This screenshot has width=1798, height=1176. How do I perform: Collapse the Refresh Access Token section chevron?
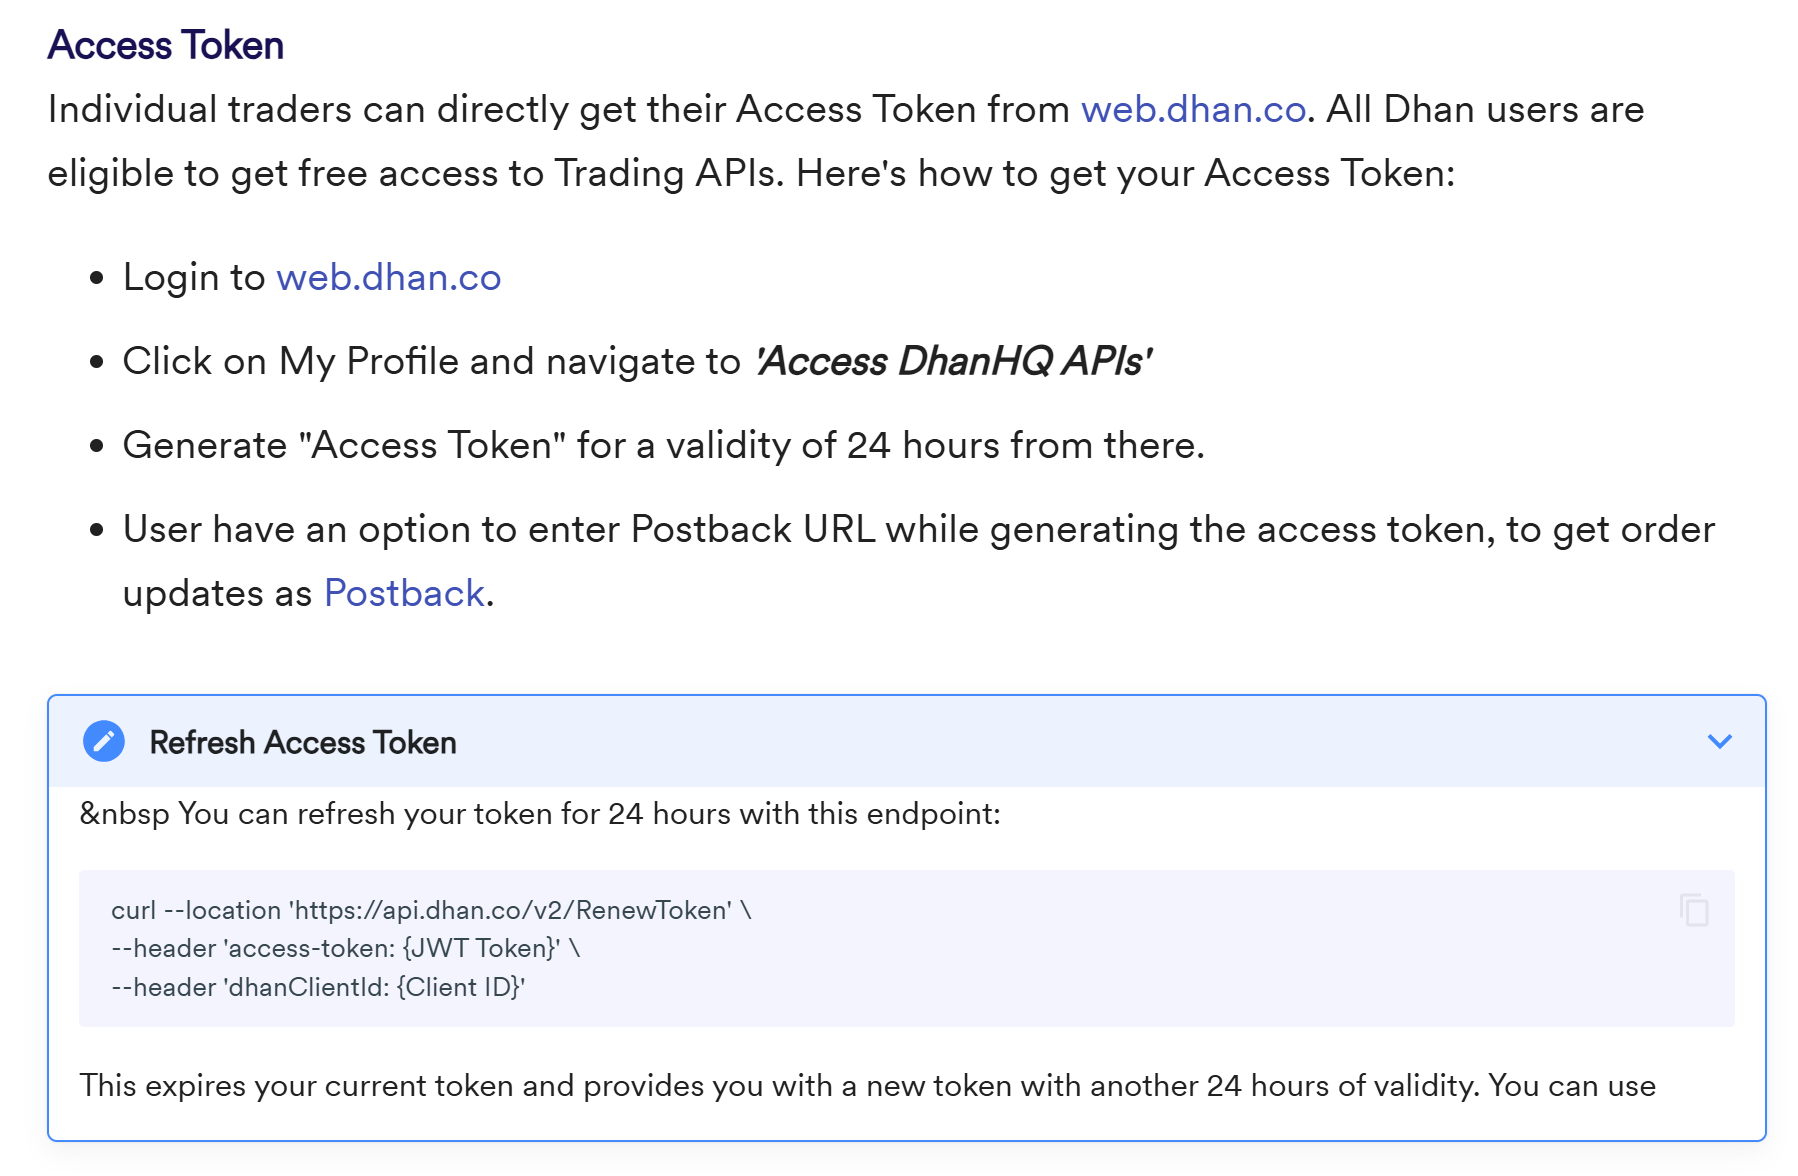click(1719, 741)
